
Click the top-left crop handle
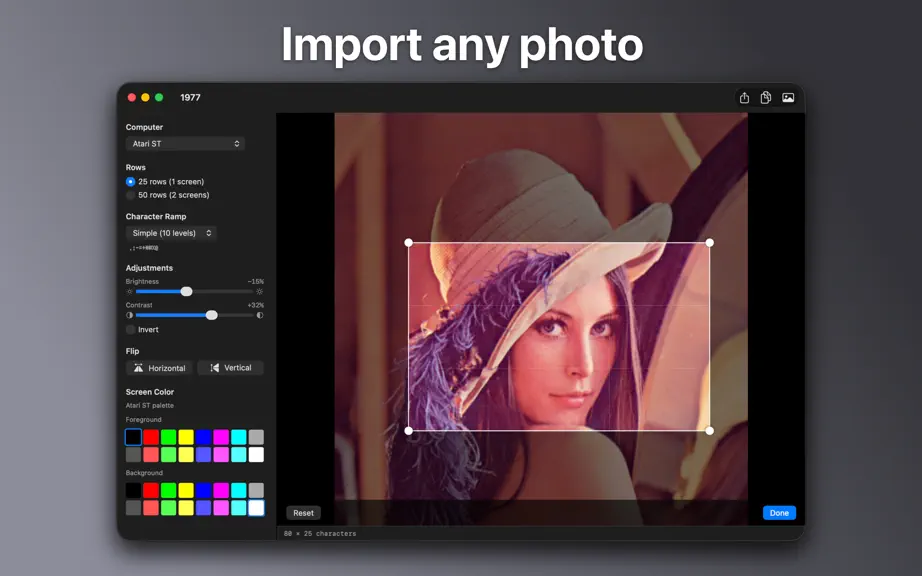click(x=409, y=243)
